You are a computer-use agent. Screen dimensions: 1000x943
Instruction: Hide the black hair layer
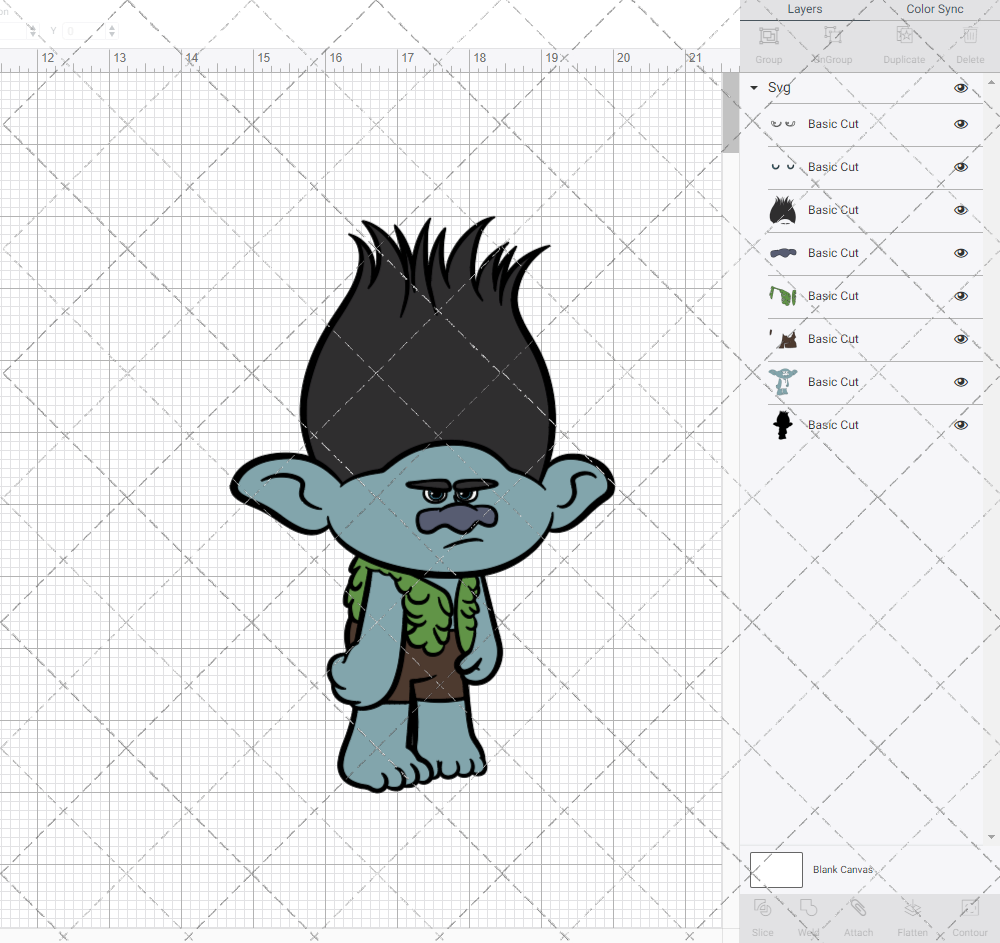[x=960, y=210]
